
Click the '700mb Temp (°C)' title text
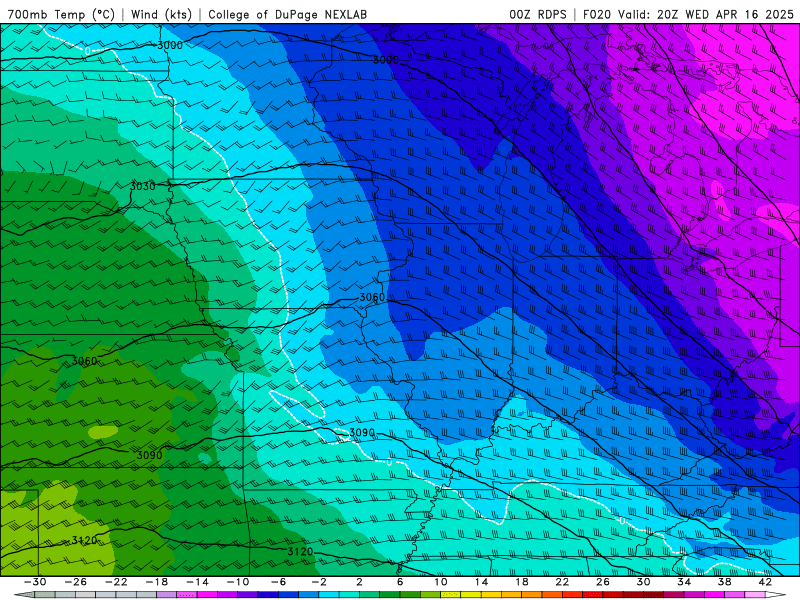[x=61, y=14]
